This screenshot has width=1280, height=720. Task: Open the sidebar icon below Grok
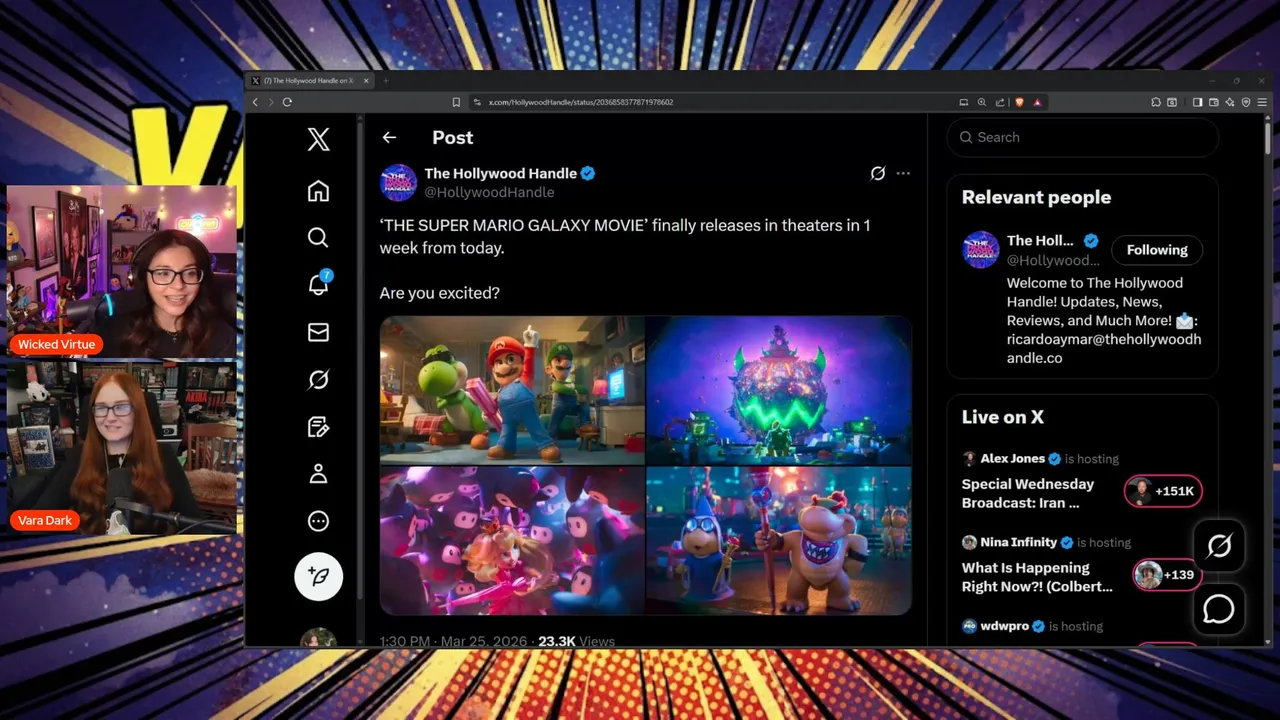(318, 427)
